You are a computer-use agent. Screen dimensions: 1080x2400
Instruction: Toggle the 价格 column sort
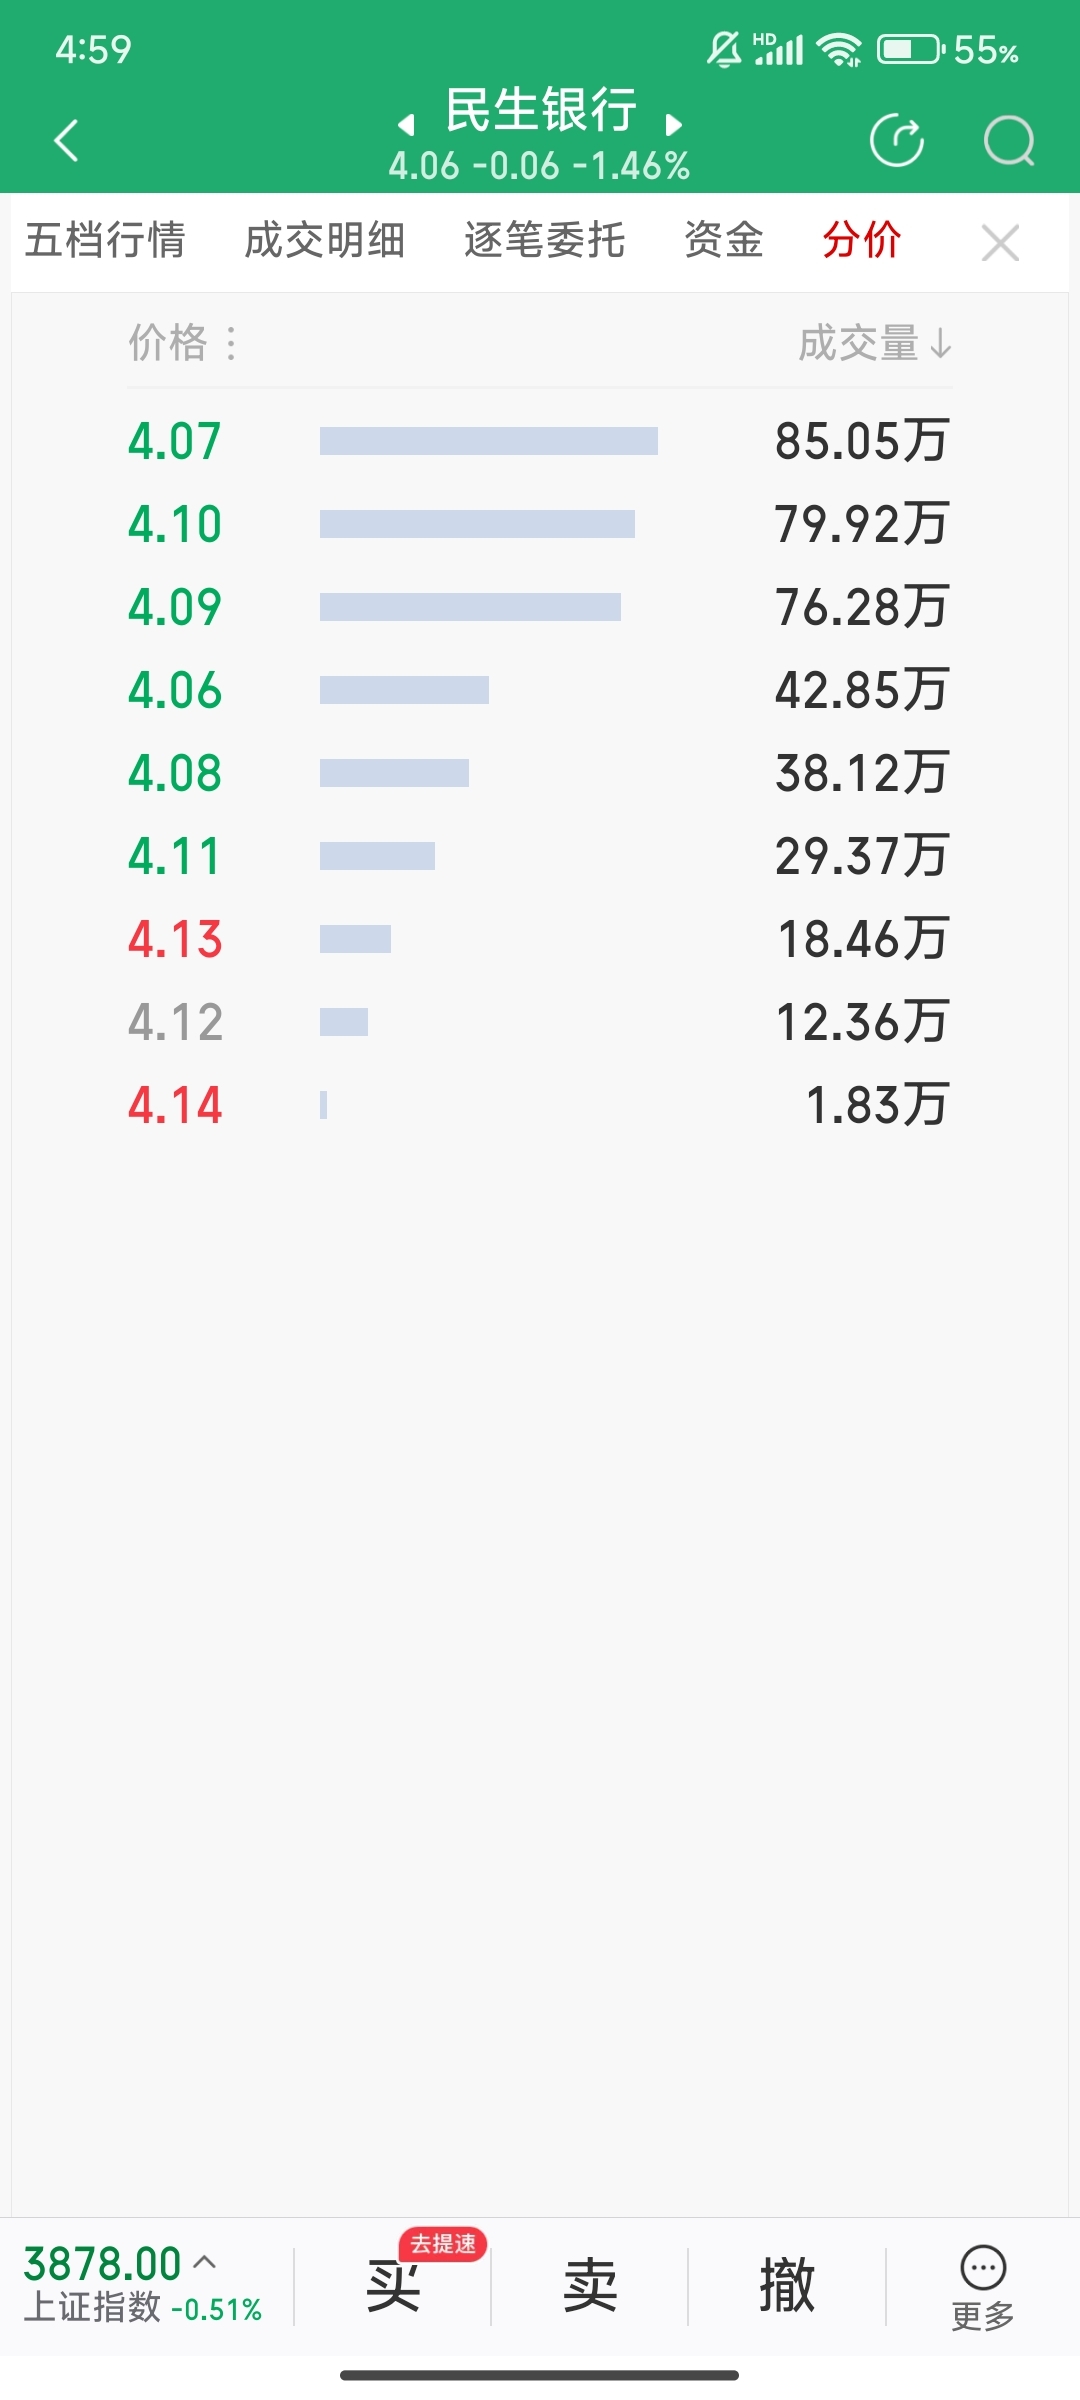[x=183, y=343]
